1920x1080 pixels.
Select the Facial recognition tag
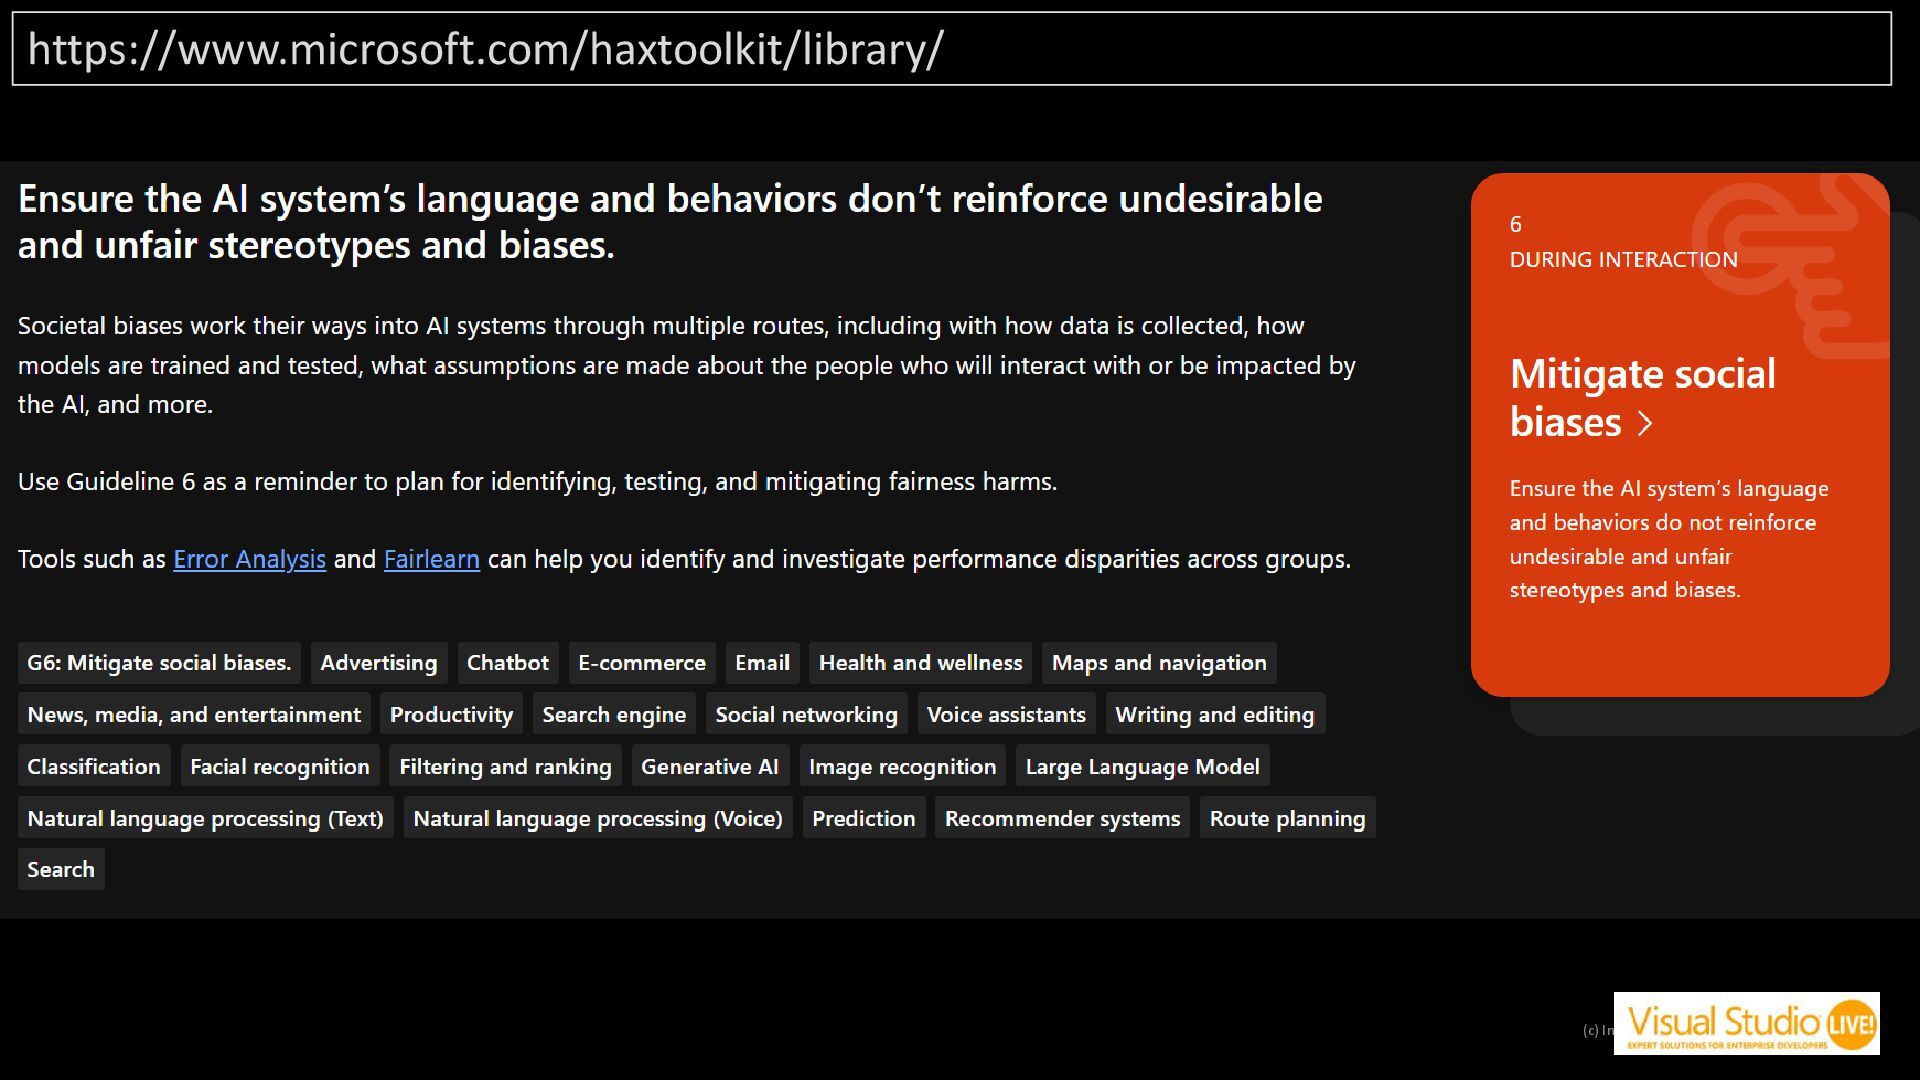tap(280, 766)
